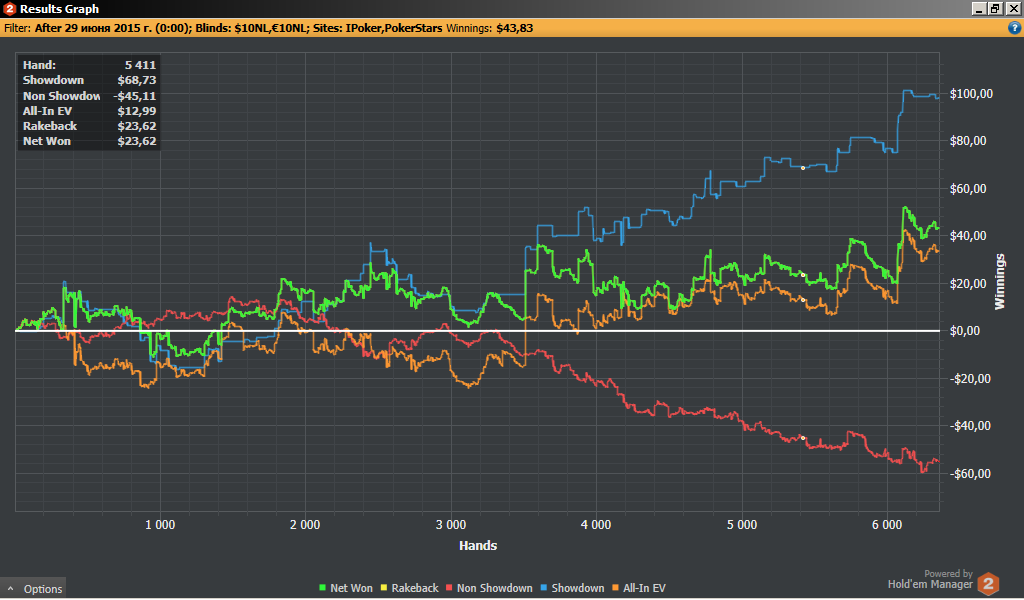The height and width of the screenshot is (600, 1024).
Task: Click the 6 000 x-axis label
Action: coord(887,525)
